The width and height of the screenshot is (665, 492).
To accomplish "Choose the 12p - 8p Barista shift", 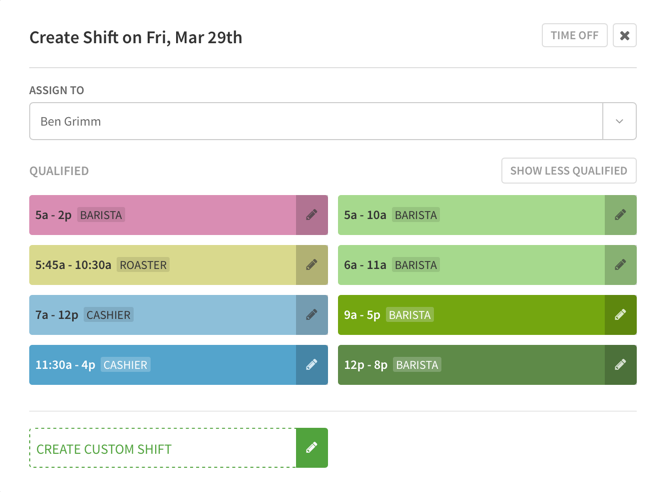I will (x=472, y=365).
